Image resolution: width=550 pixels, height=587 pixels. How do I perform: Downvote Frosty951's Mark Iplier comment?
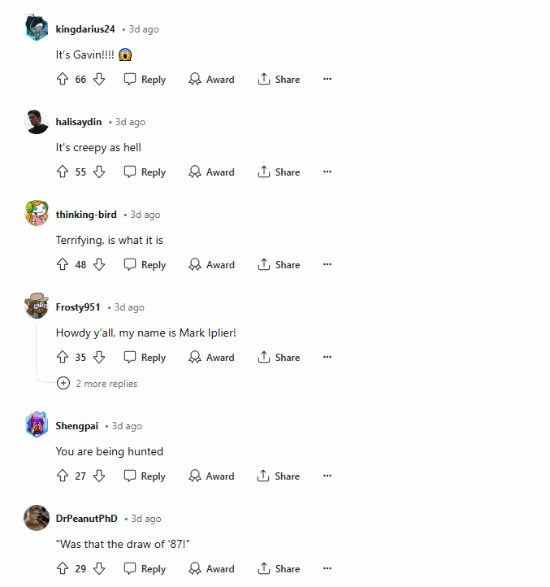[99, 357]
